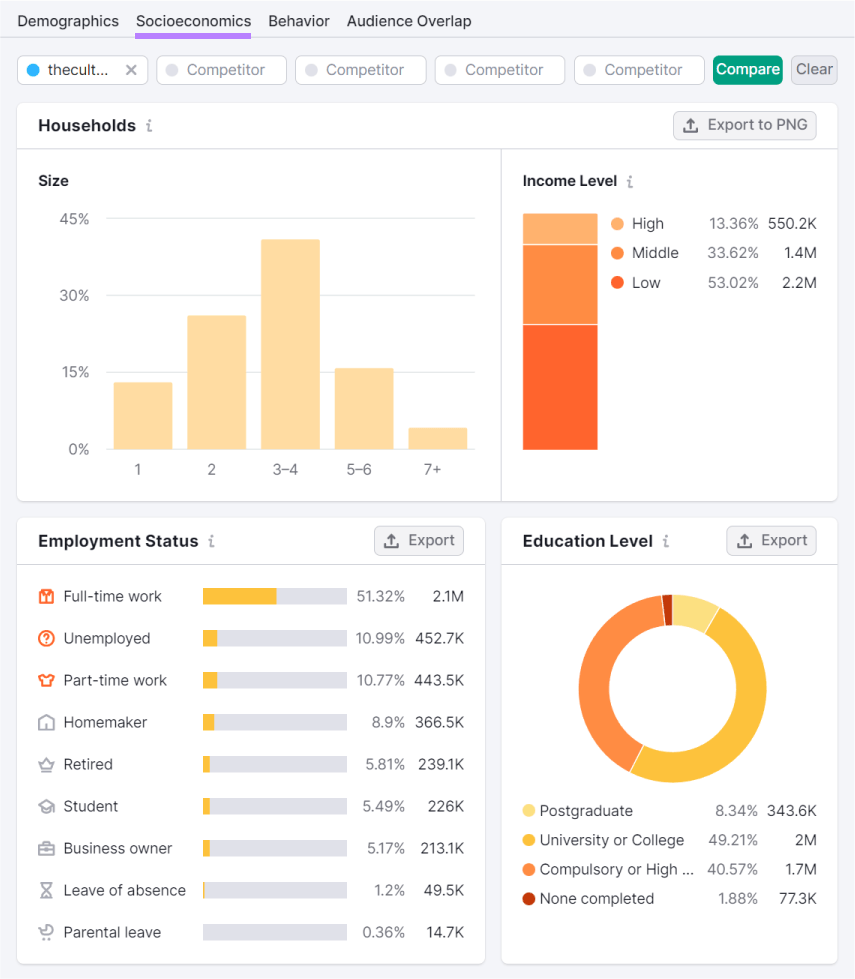The image size is (855, 979).
Task: Click the Business owner briefcase icon
Action: tap(46, 848)
